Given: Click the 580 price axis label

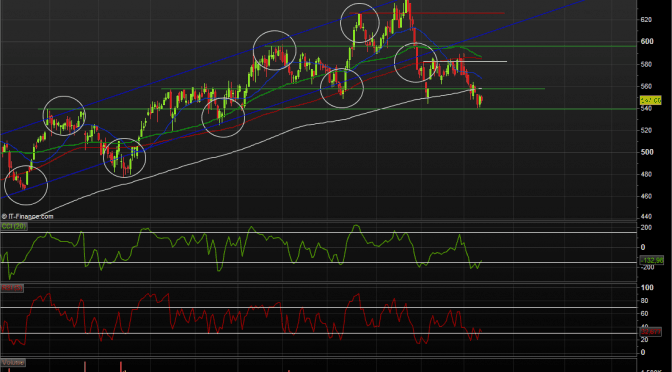Looking at the screenshot, I should [646, 64].
